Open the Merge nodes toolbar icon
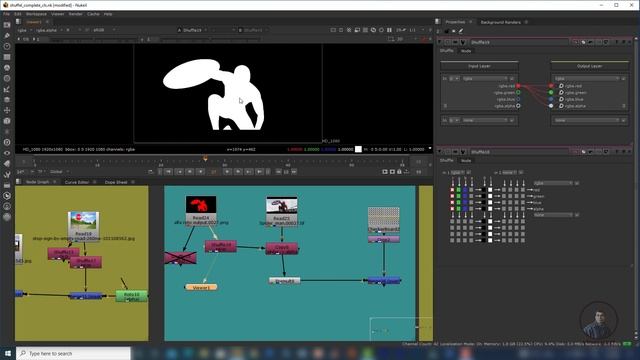The width and height of the screenshot is (640, 360). coord(7,100)
